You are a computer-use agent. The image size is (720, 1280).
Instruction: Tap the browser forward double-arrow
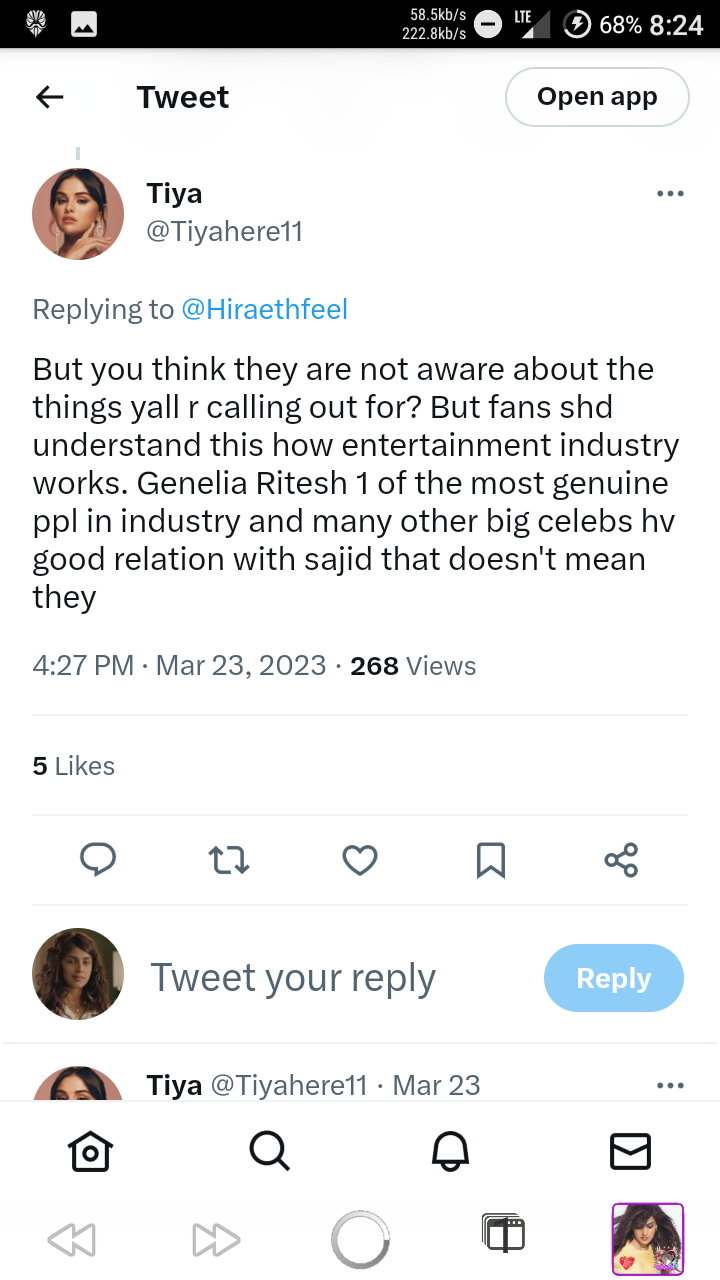point(217,1240)
